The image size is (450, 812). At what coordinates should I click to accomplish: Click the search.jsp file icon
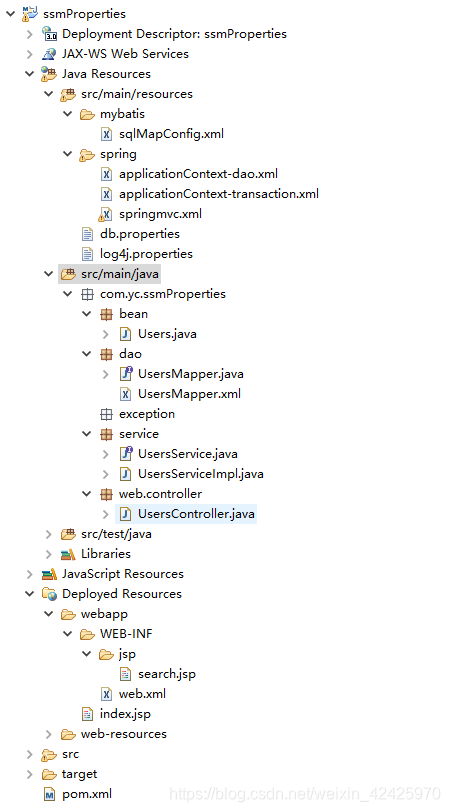pyautogui.click(x=125, y=674)
